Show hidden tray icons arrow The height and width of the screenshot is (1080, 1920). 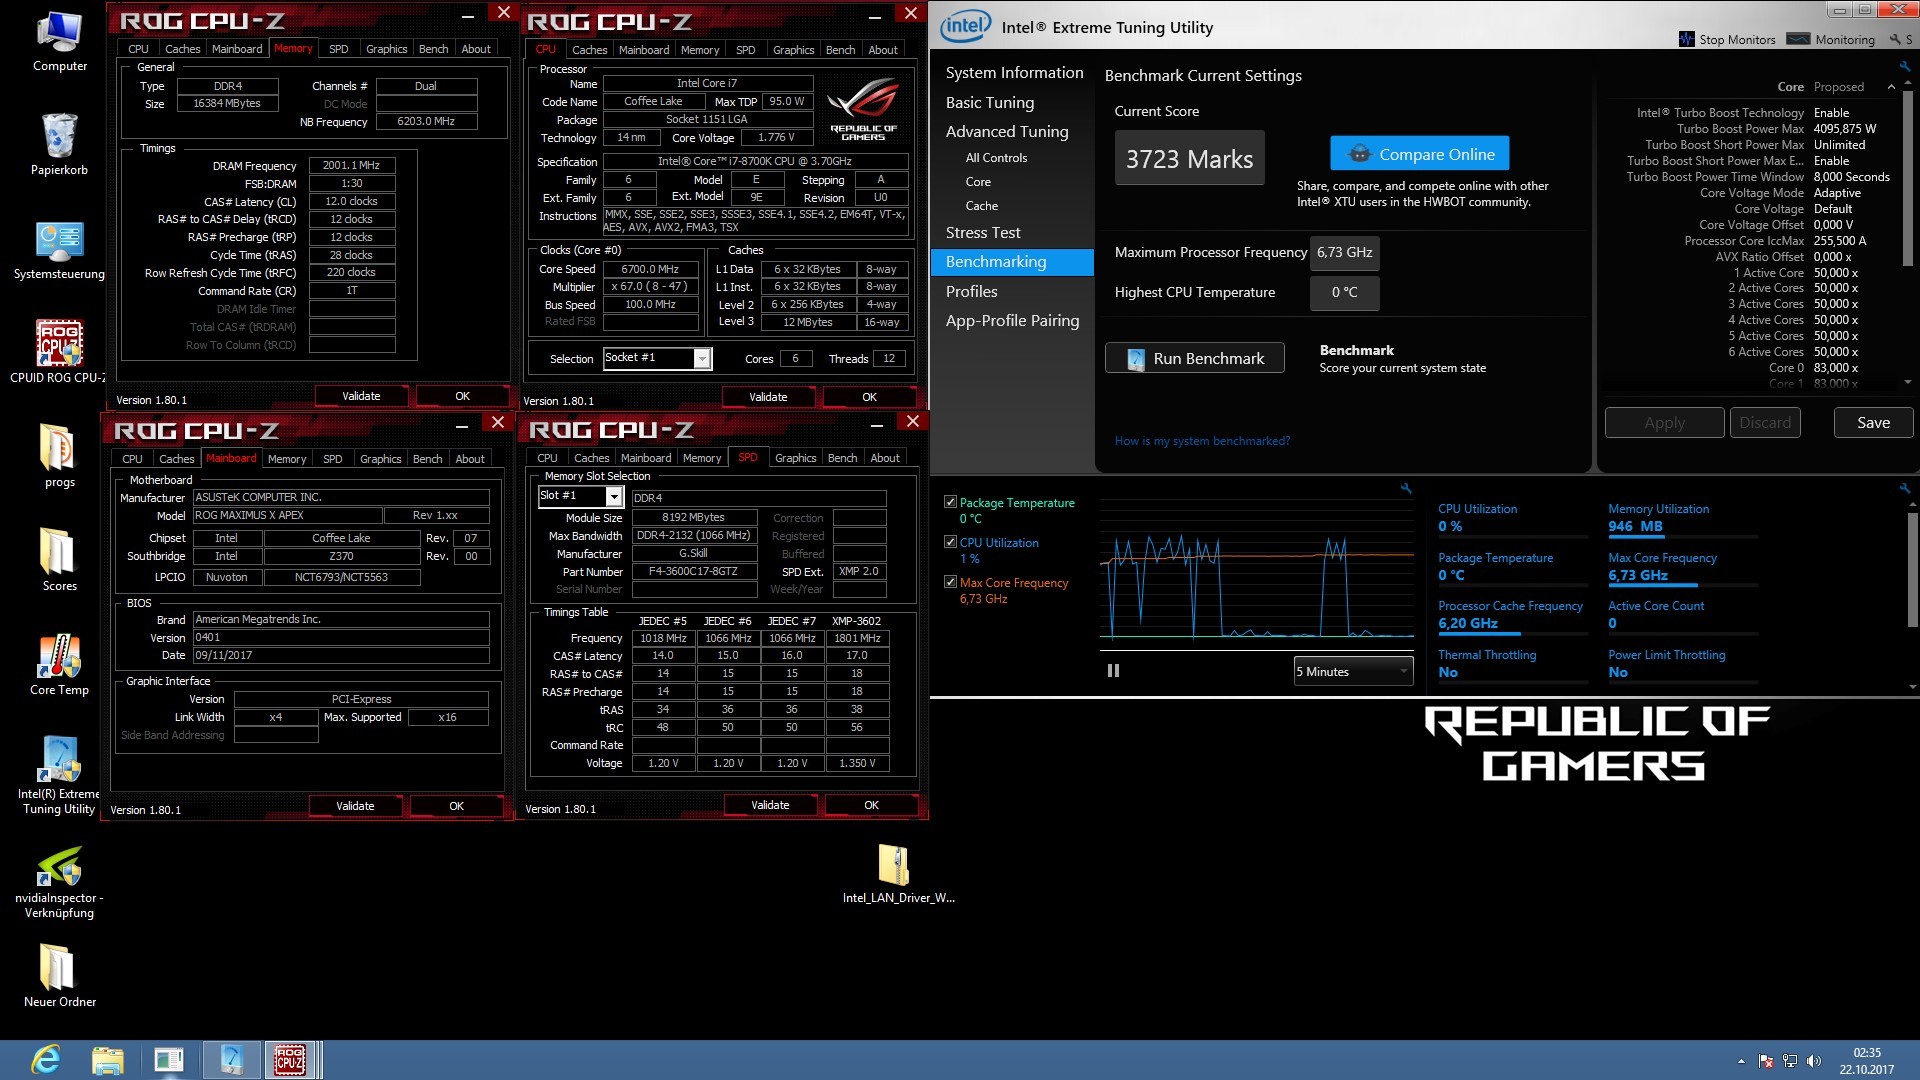(x=1741, y=1061)
